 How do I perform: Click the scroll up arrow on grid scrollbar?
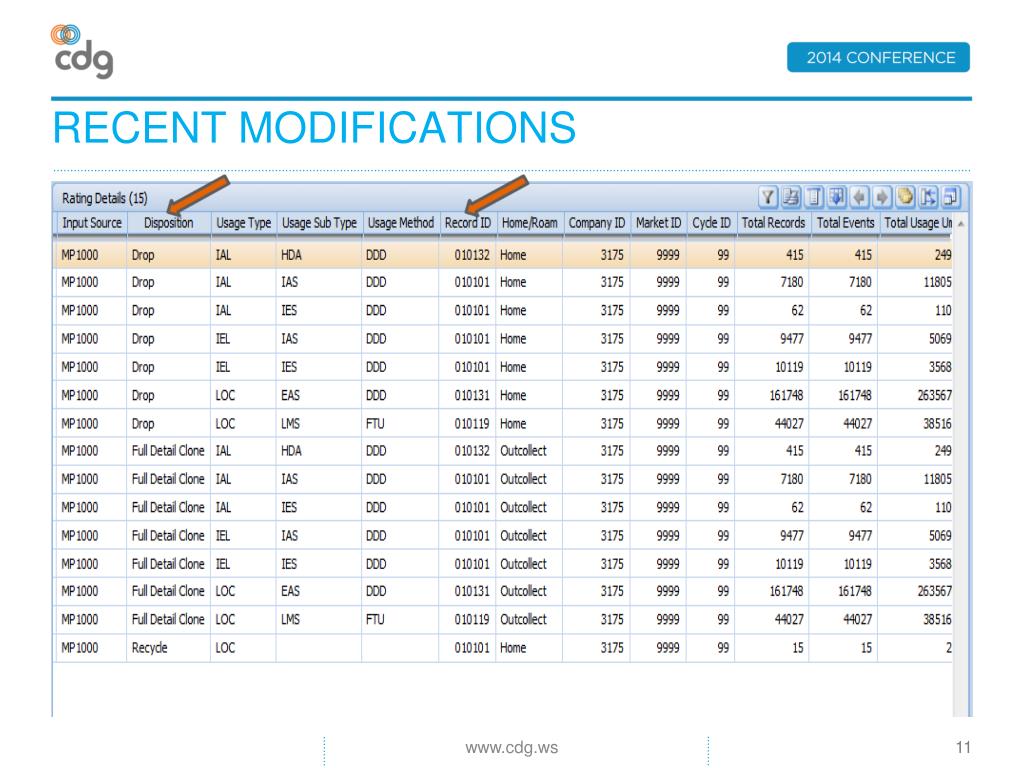pos(961,223)
